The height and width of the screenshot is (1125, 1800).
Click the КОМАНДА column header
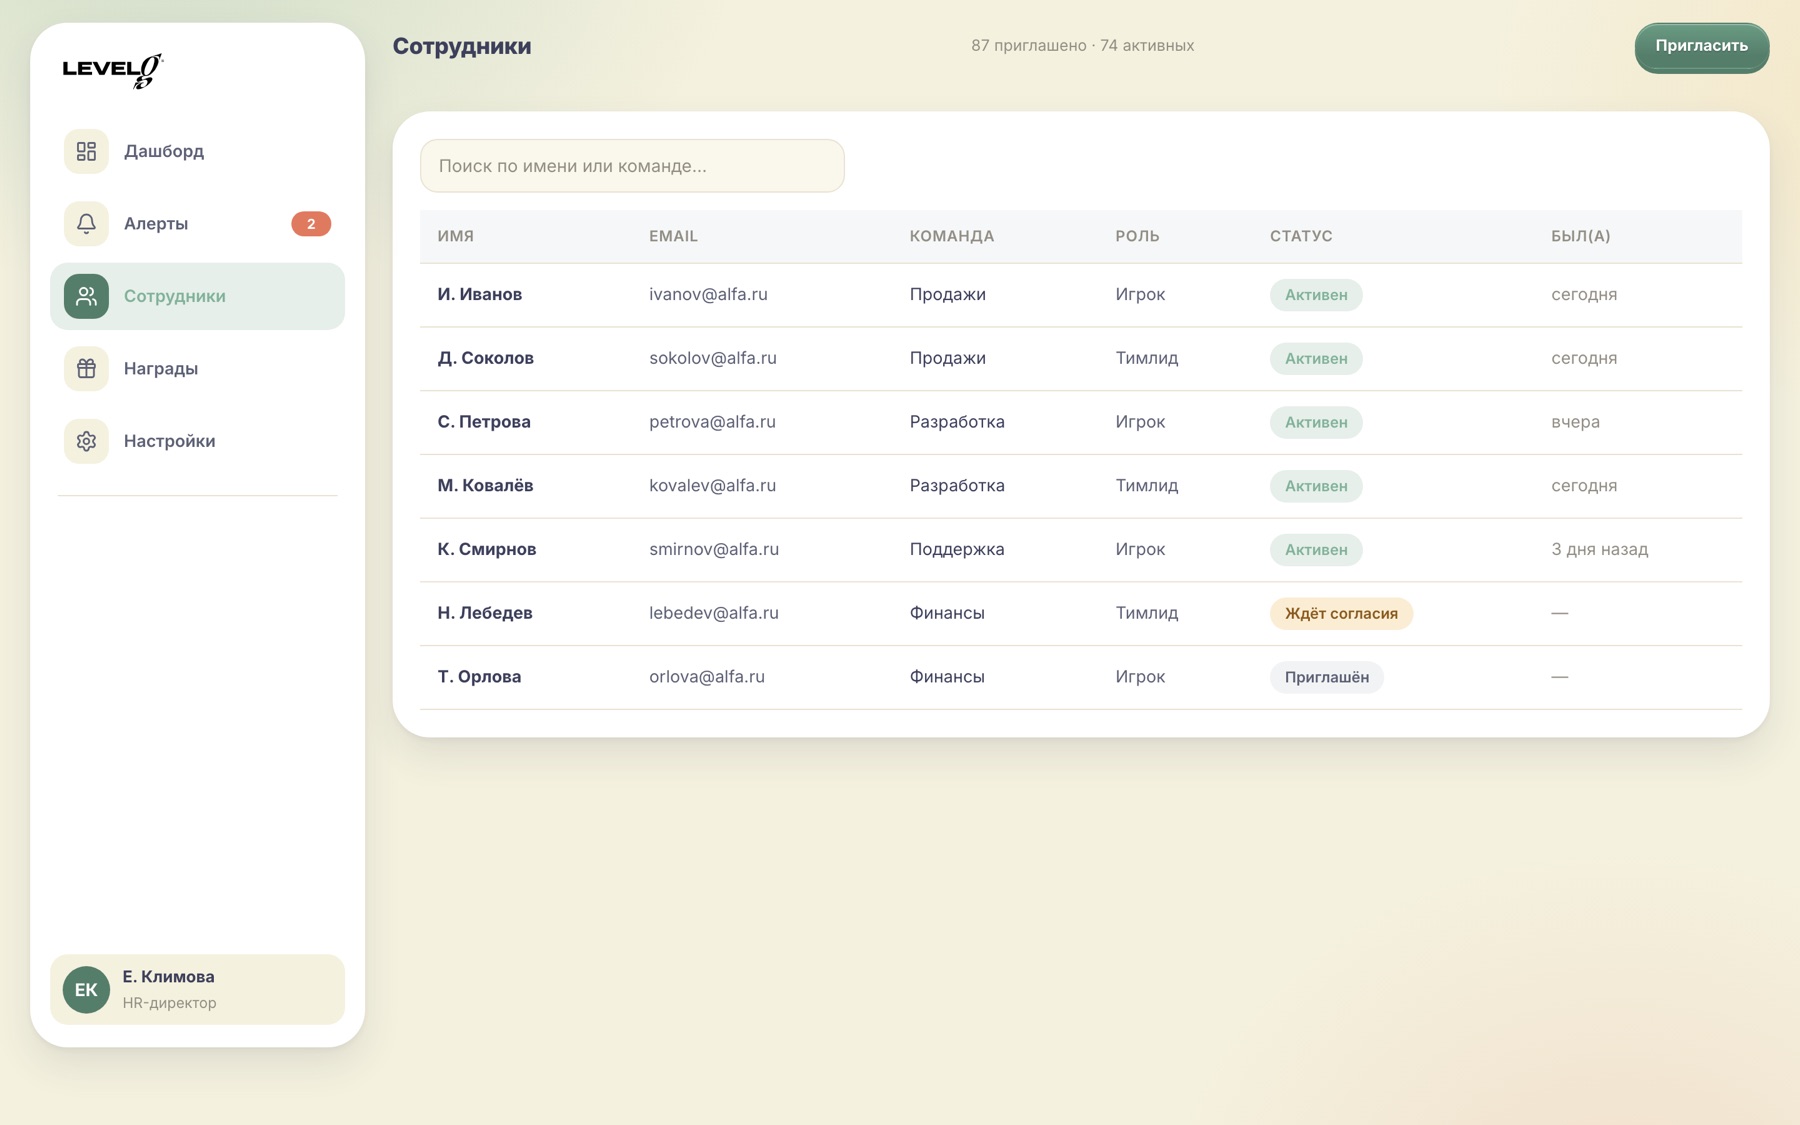click(x=952, y=236)
